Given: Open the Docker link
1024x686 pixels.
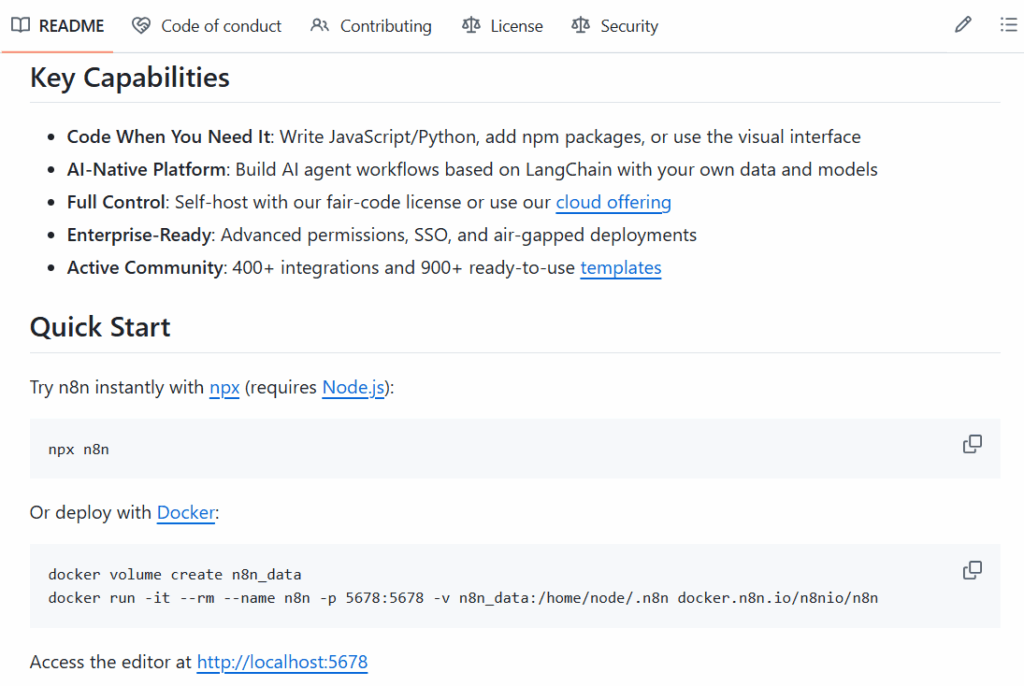Looking at the screenshot, I should [x=185, y=513].
